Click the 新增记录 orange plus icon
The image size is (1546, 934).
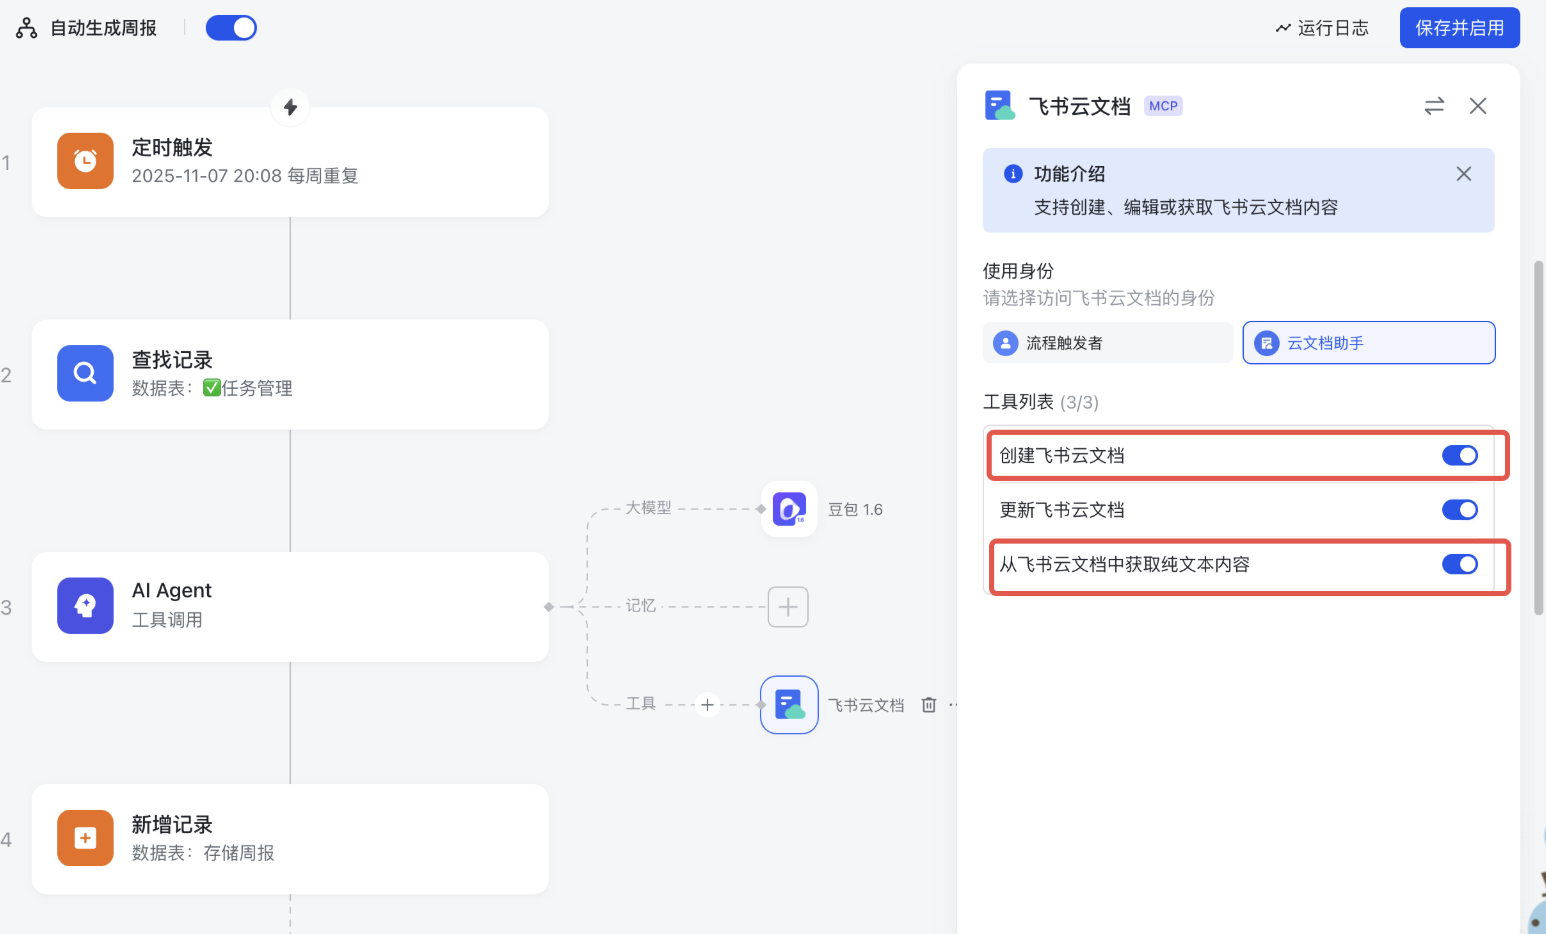pyautogui.click(x=85, y=838)
